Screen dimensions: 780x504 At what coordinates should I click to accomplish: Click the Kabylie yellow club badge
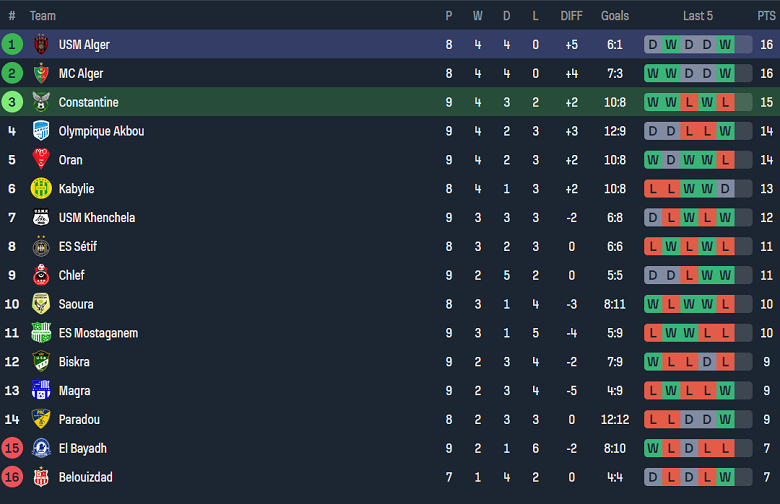pos(41,188)
